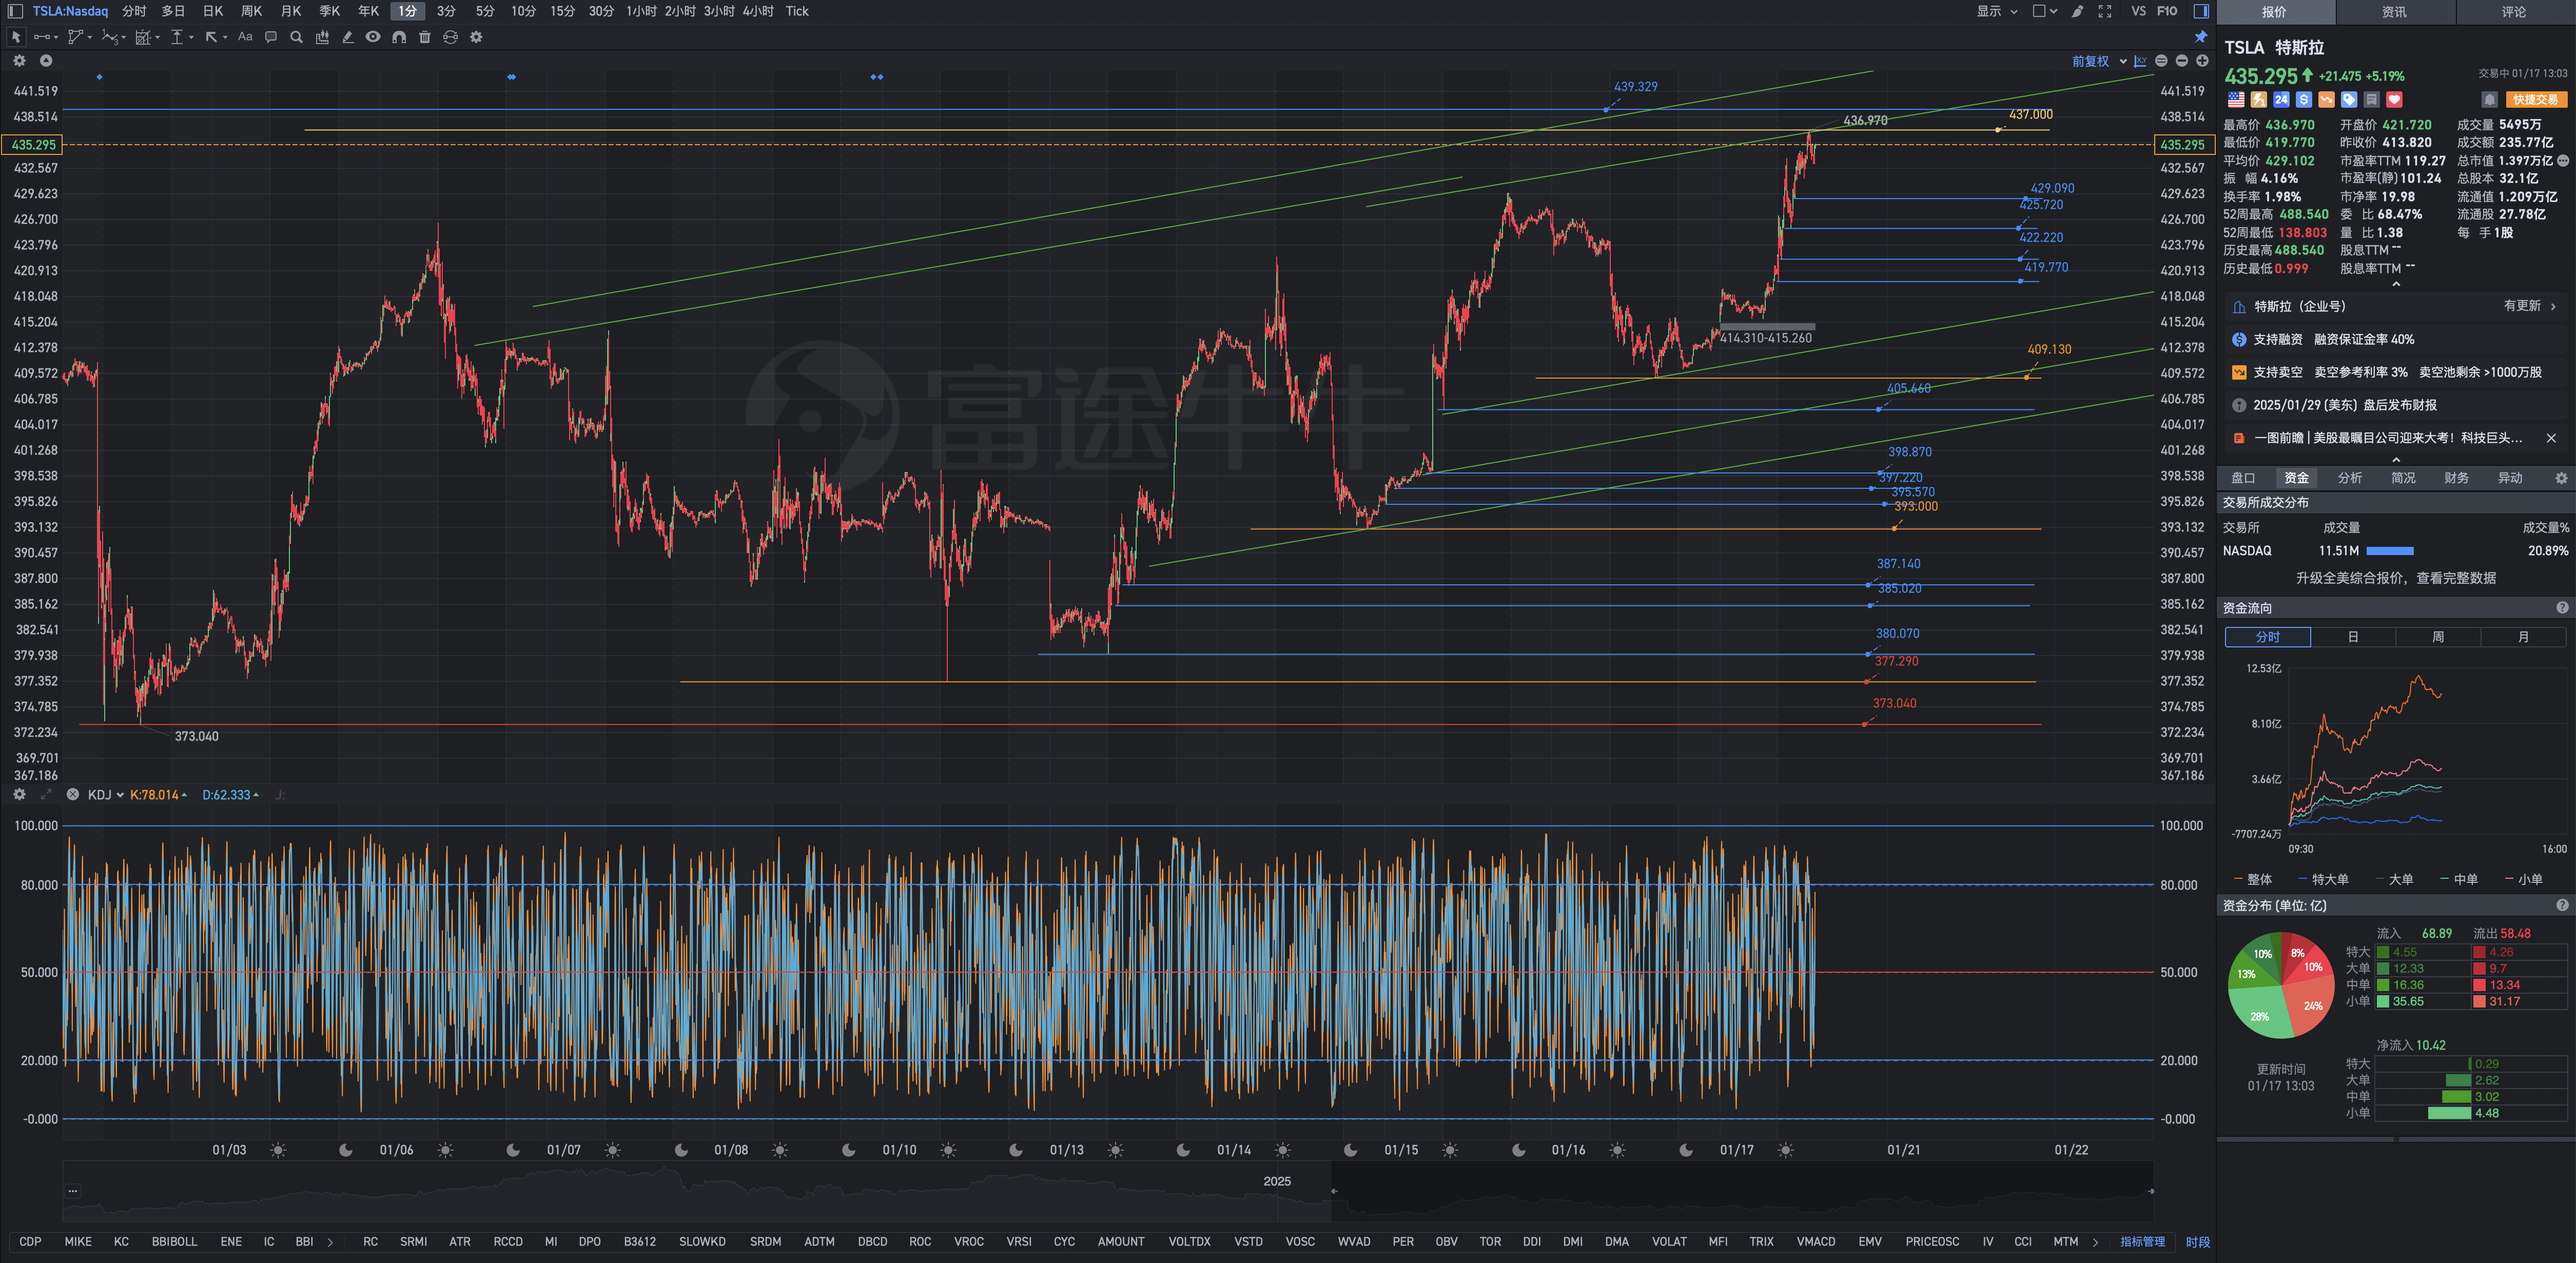Select 日 period for capital flow

pos(2353,637)
